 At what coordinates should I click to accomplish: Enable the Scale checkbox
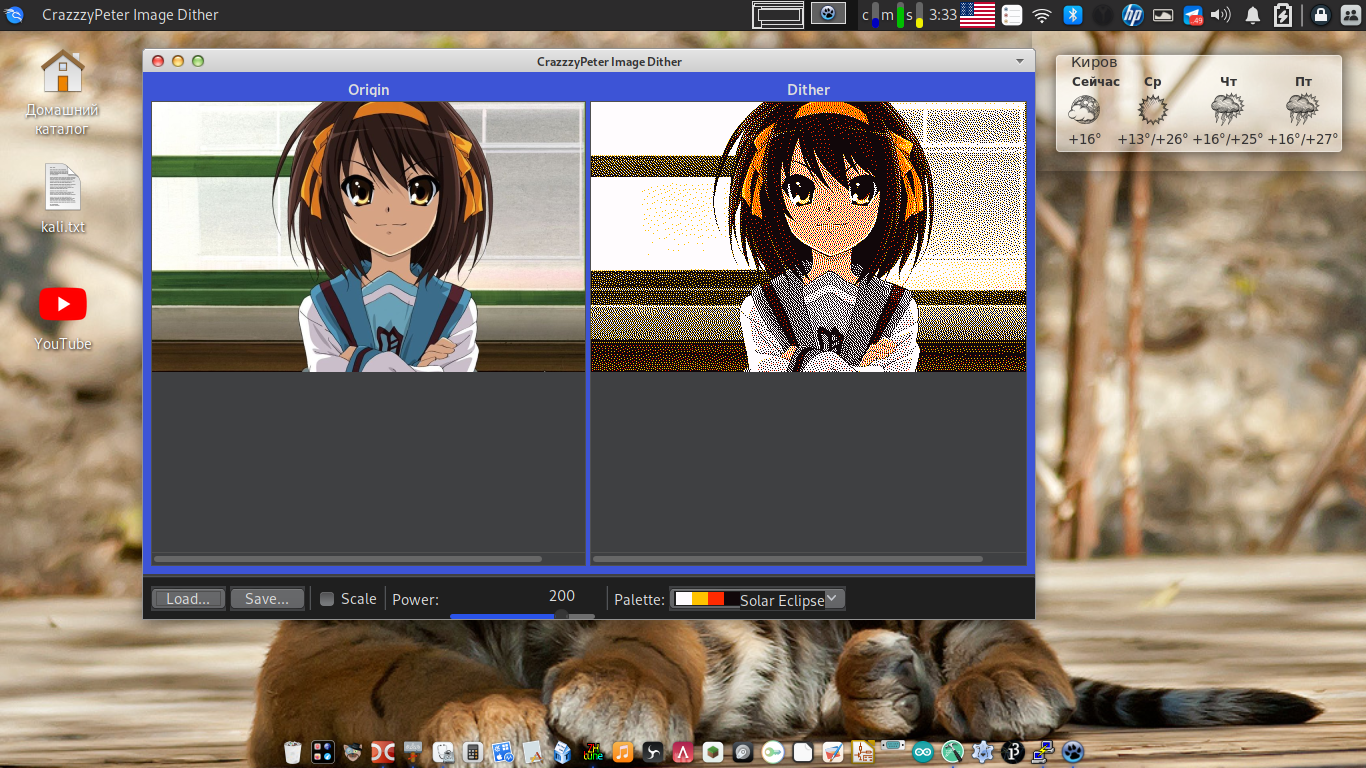(327, 599)
